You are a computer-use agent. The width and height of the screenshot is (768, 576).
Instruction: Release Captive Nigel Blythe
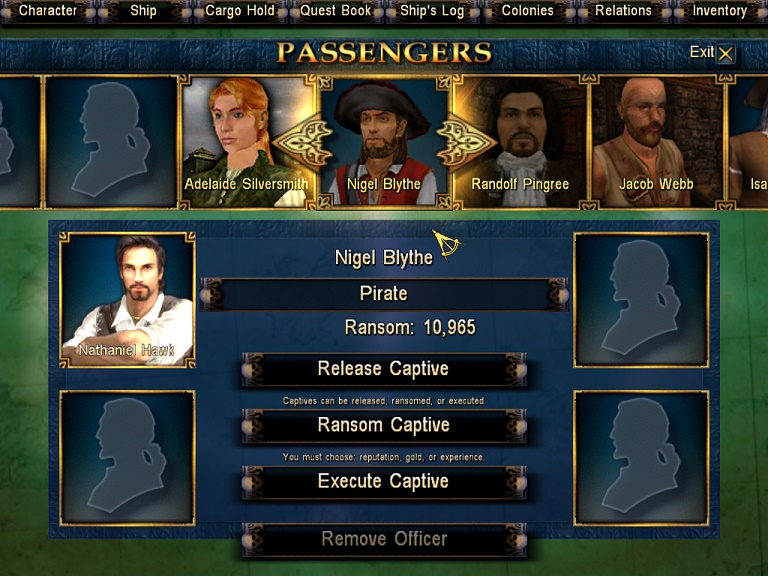click(x=384, y=369)
